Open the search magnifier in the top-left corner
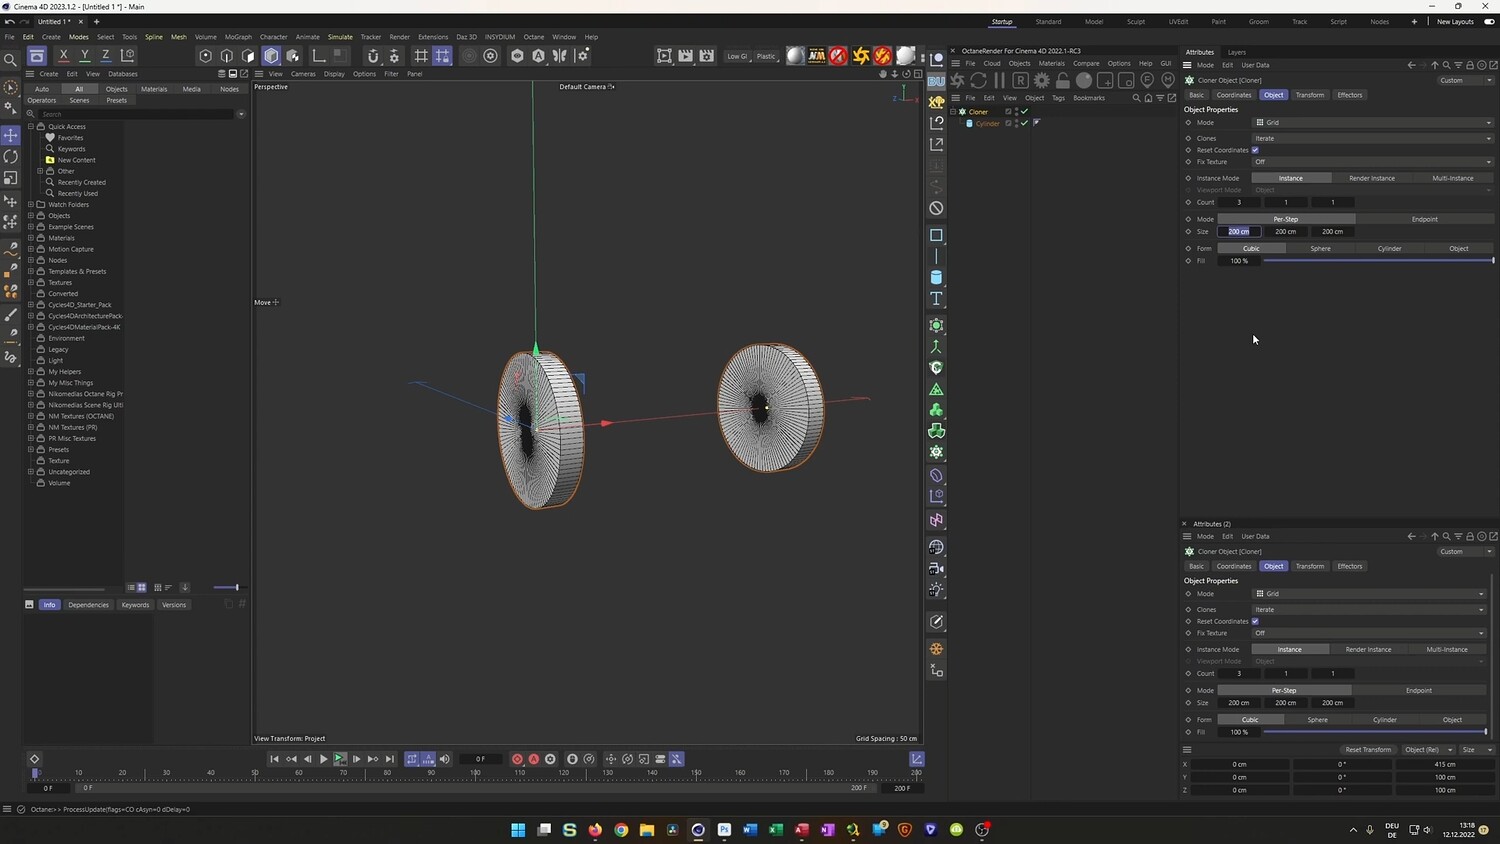The width and height of the screenshot is (1500, 844). [x=11, y=60]
